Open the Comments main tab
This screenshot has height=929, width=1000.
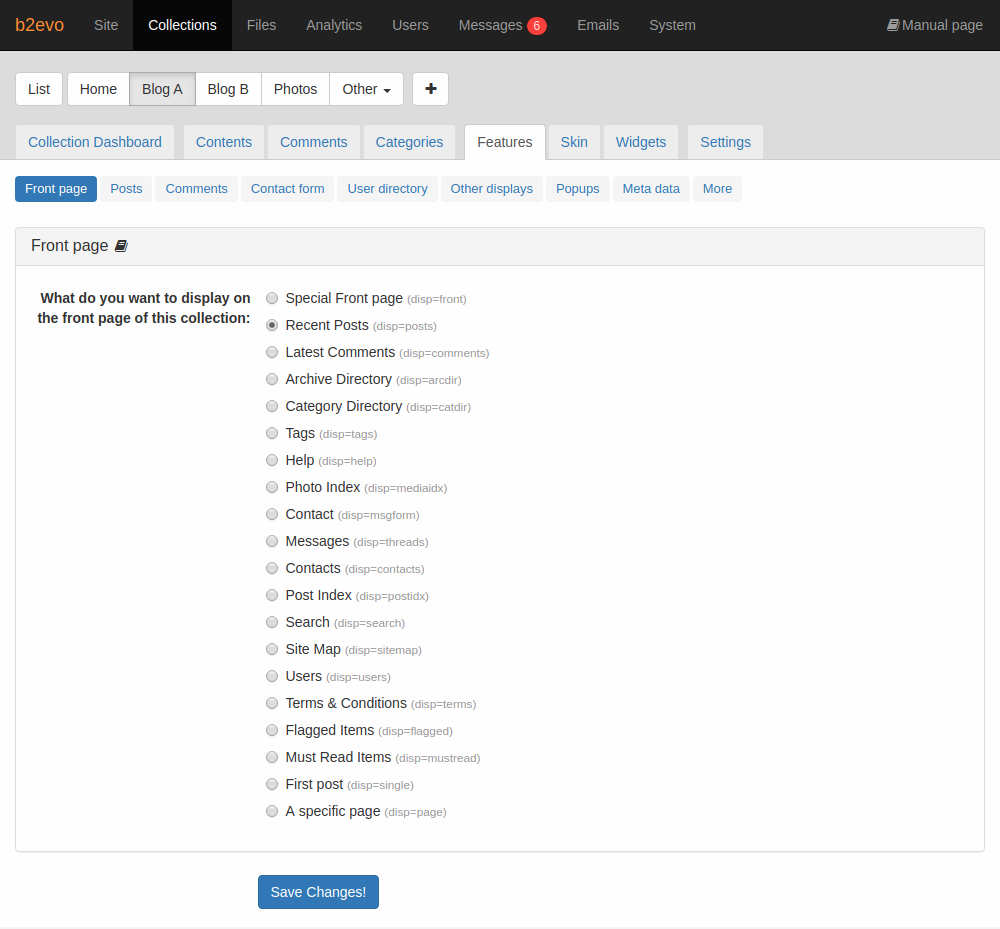click(x=314, y=142)
